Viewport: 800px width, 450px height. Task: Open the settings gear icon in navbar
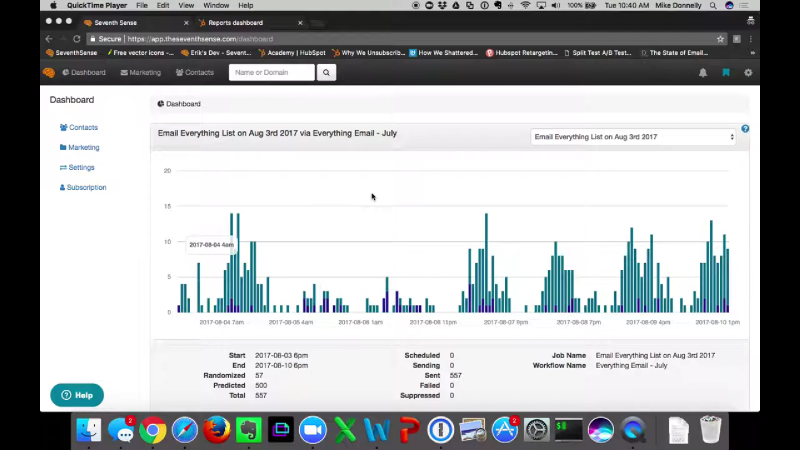(x=748, y=73)
